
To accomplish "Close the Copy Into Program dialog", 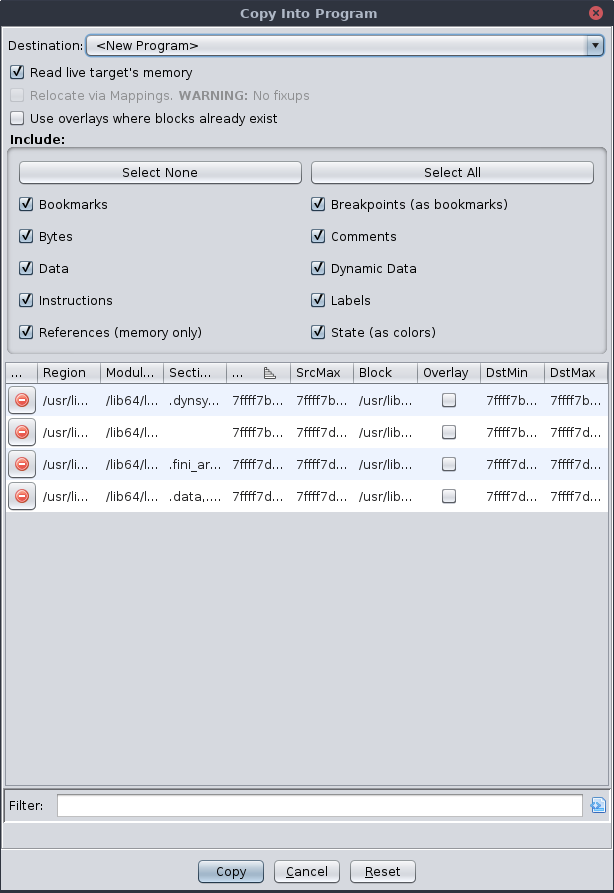I will [596, 13].
